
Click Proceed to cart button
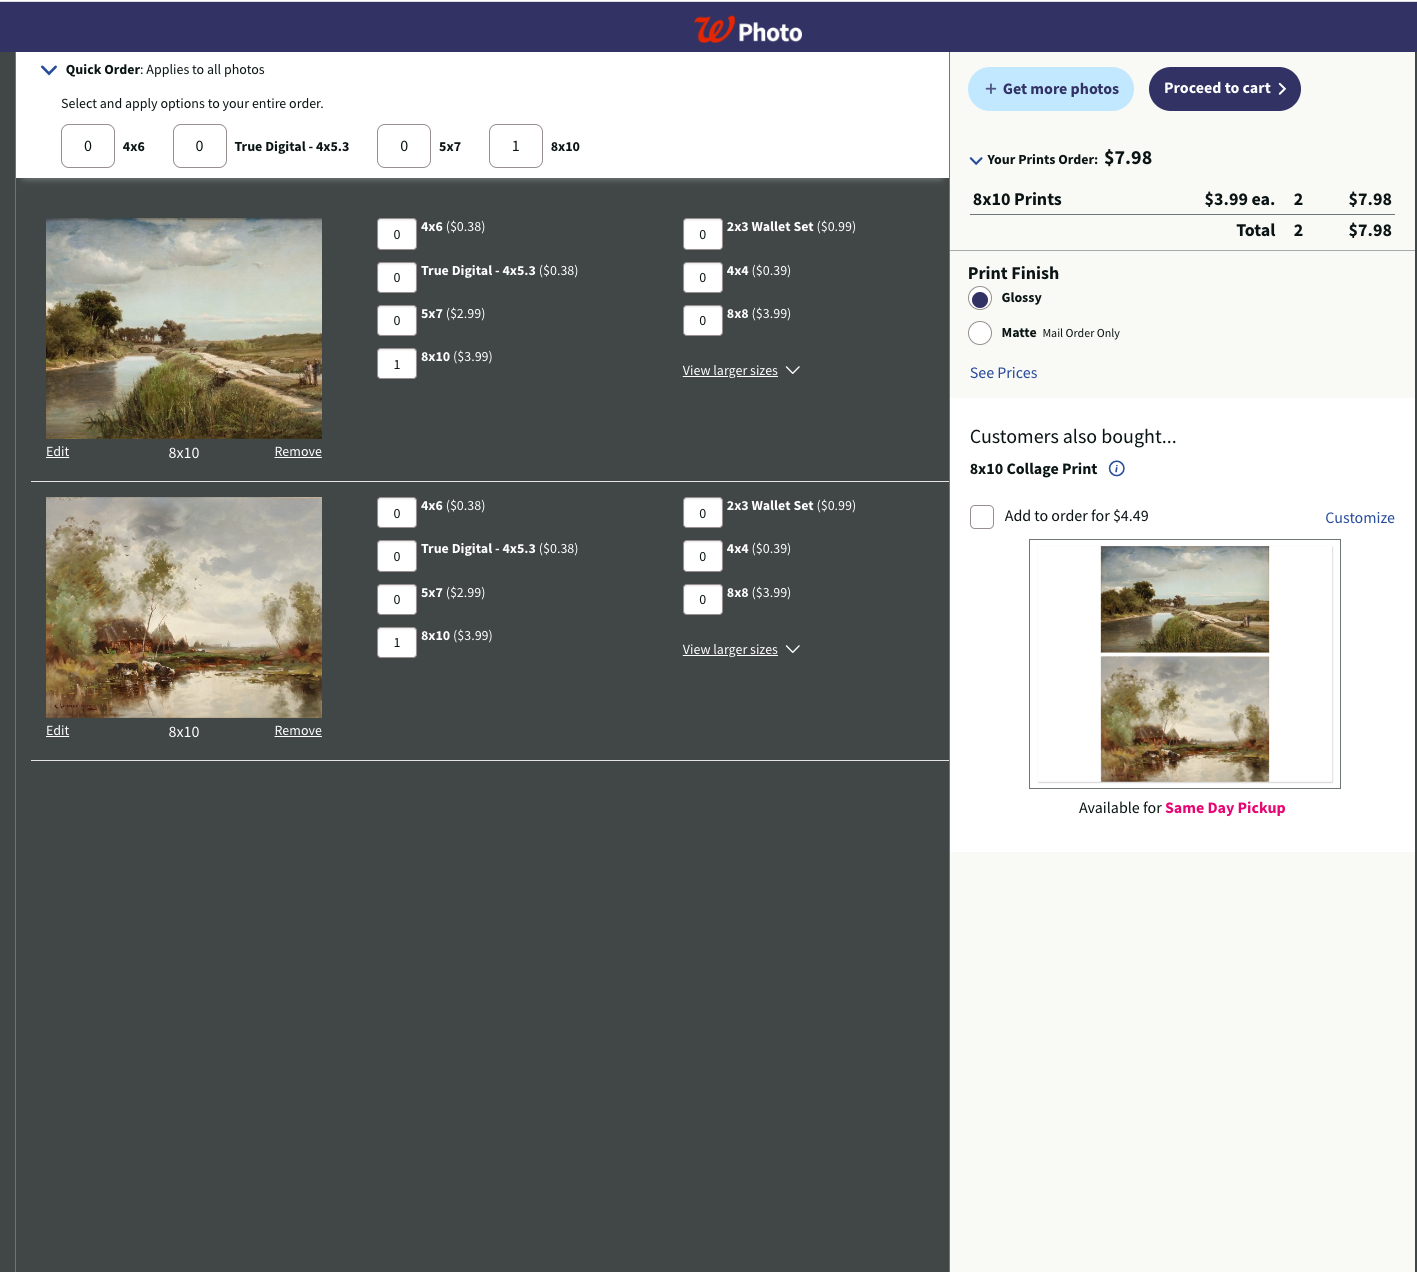point(1224,89)
